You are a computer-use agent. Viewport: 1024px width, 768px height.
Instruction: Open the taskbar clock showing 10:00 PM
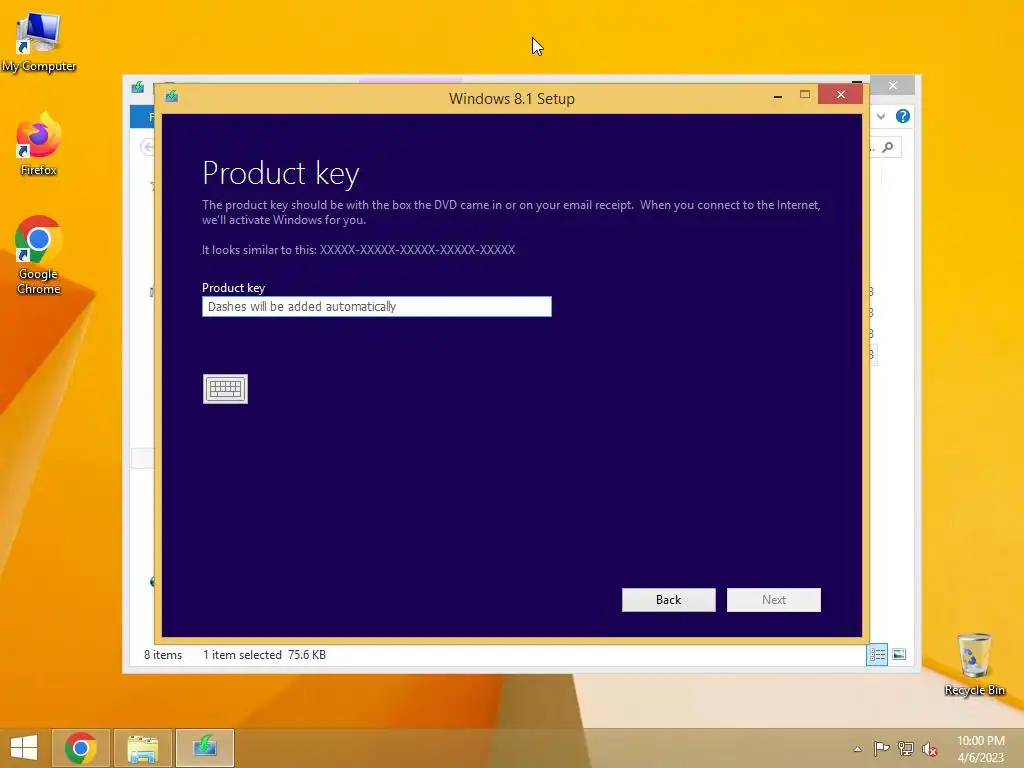pyautogui.click(x=981, y=749)
